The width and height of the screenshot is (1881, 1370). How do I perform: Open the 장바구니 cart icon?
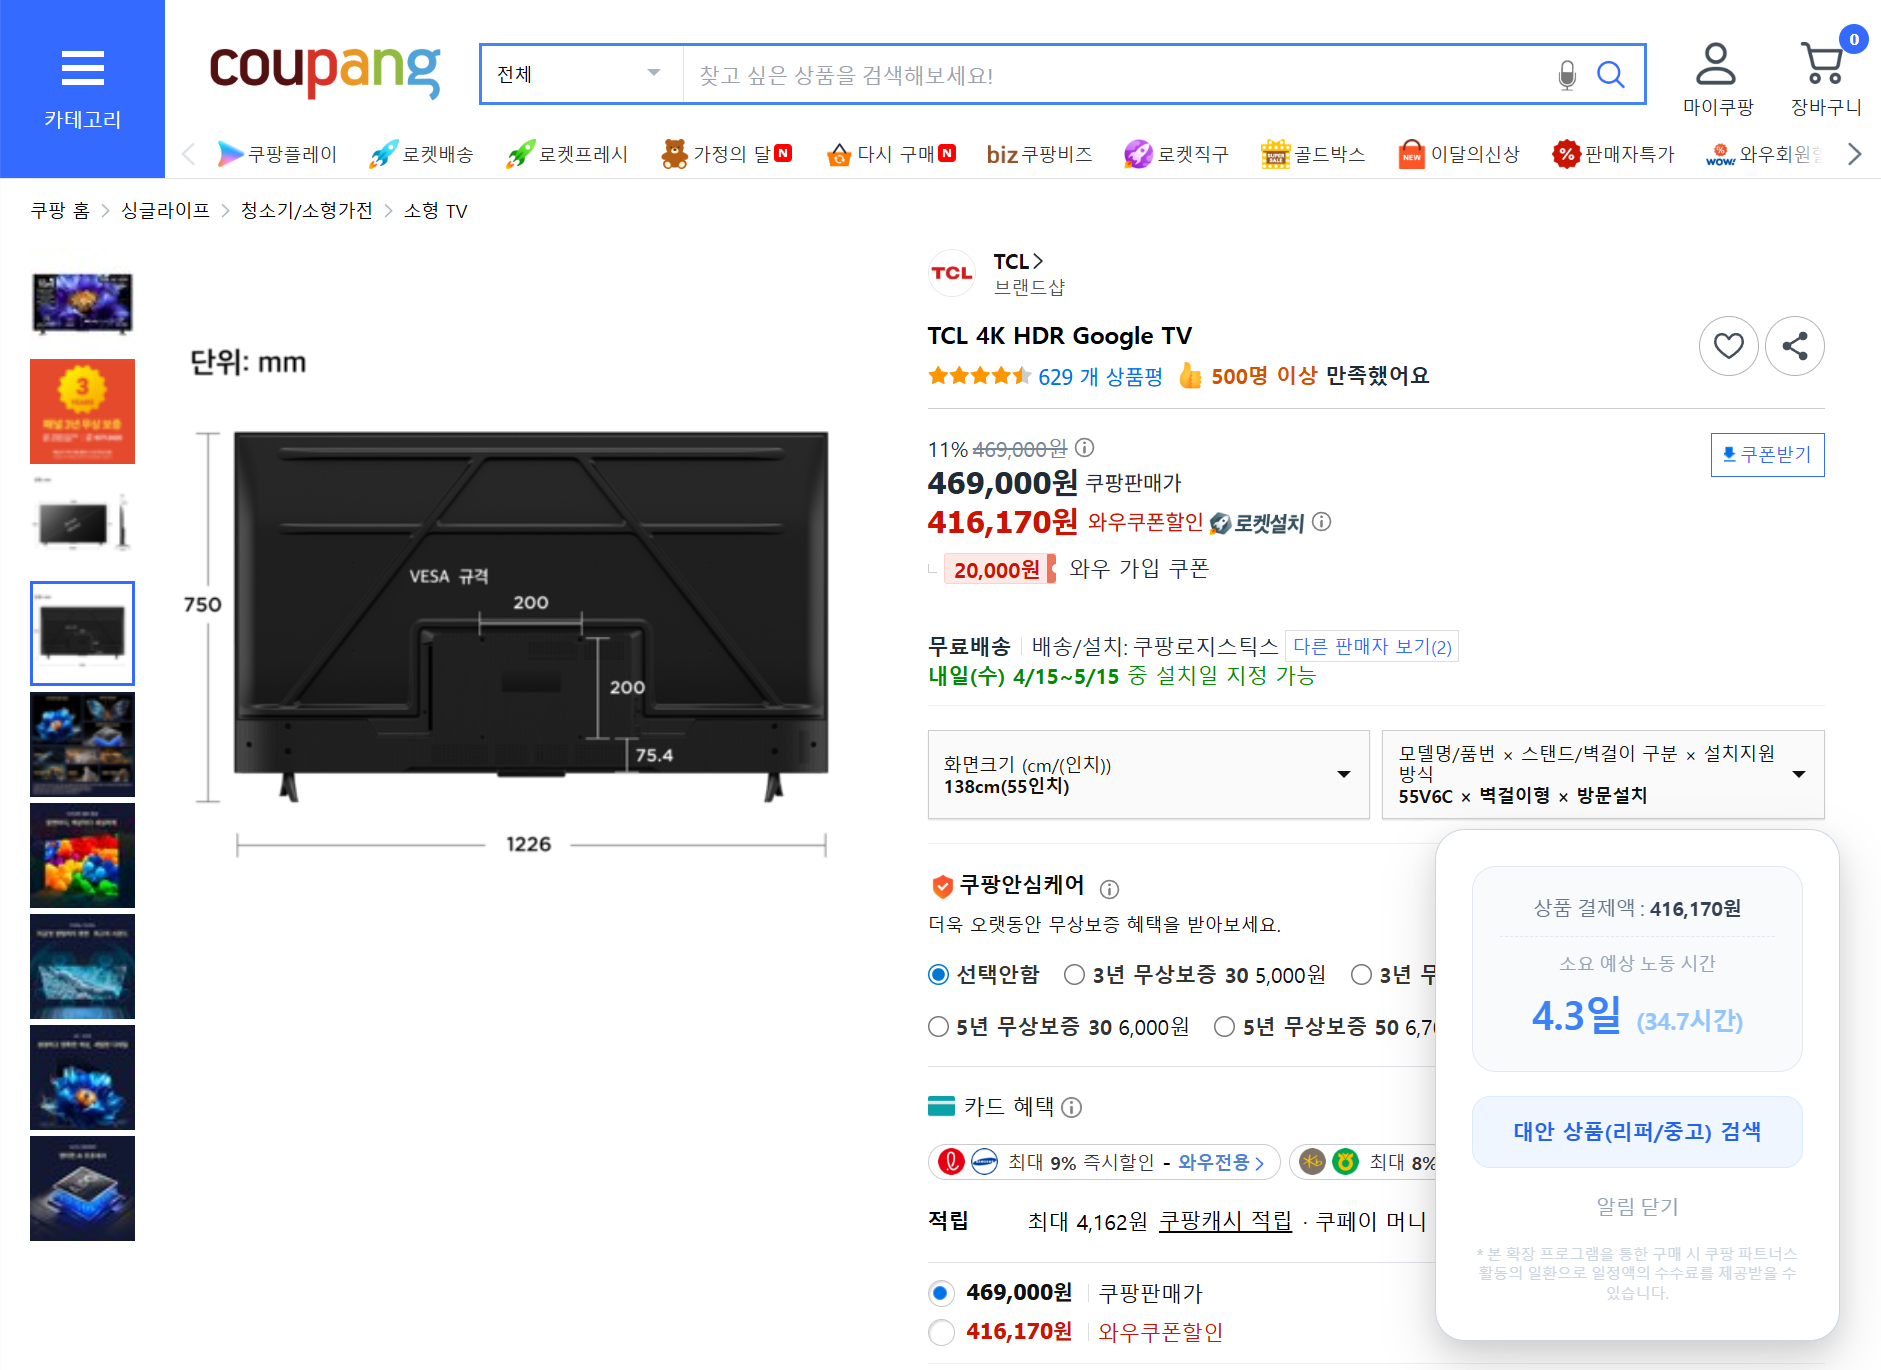(1825, 80)
